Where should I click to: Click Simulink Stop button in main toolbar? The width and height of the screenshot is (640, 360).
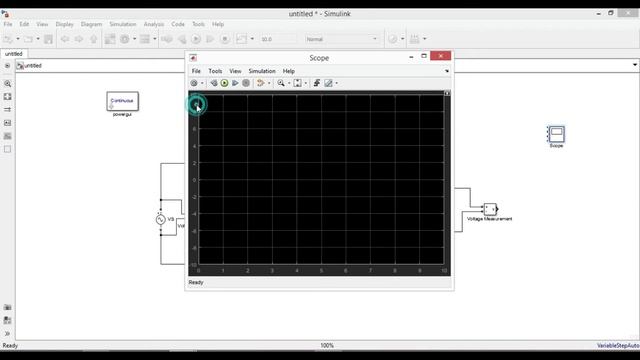tap(224, 39)
